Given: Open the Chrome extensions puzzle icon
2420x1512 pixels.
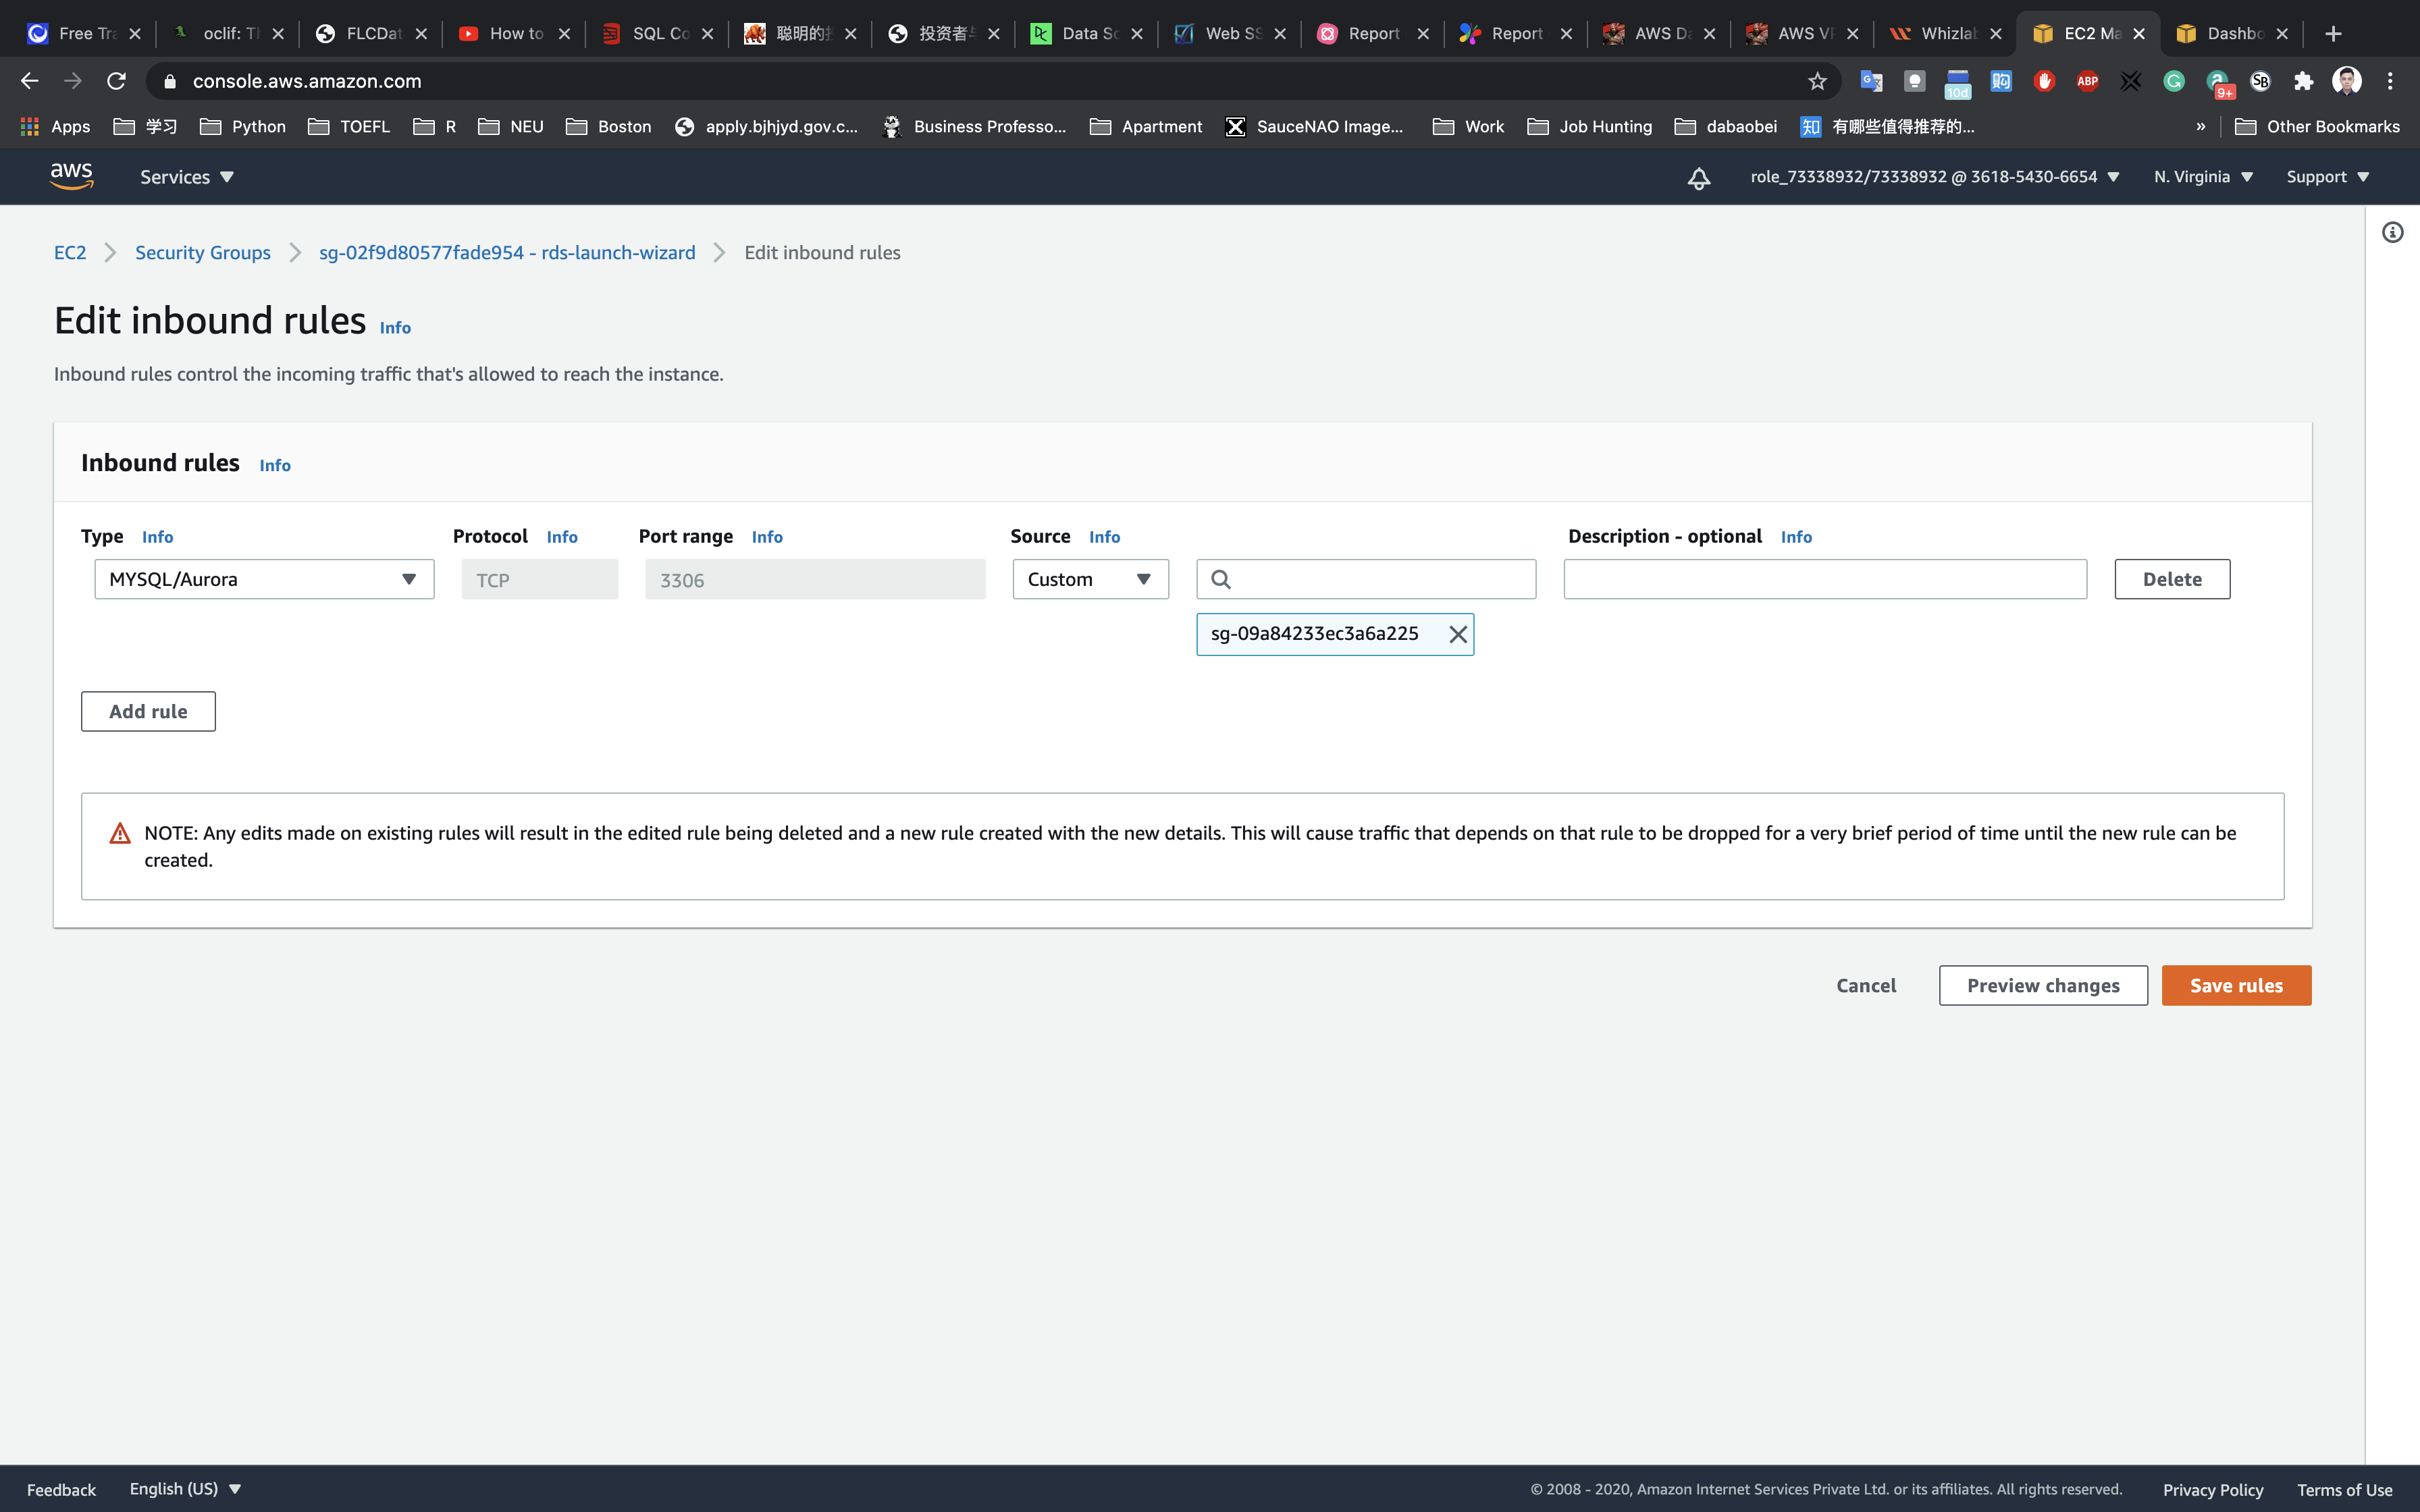Looking at the screenshot, I should [x=2304, y=81].
